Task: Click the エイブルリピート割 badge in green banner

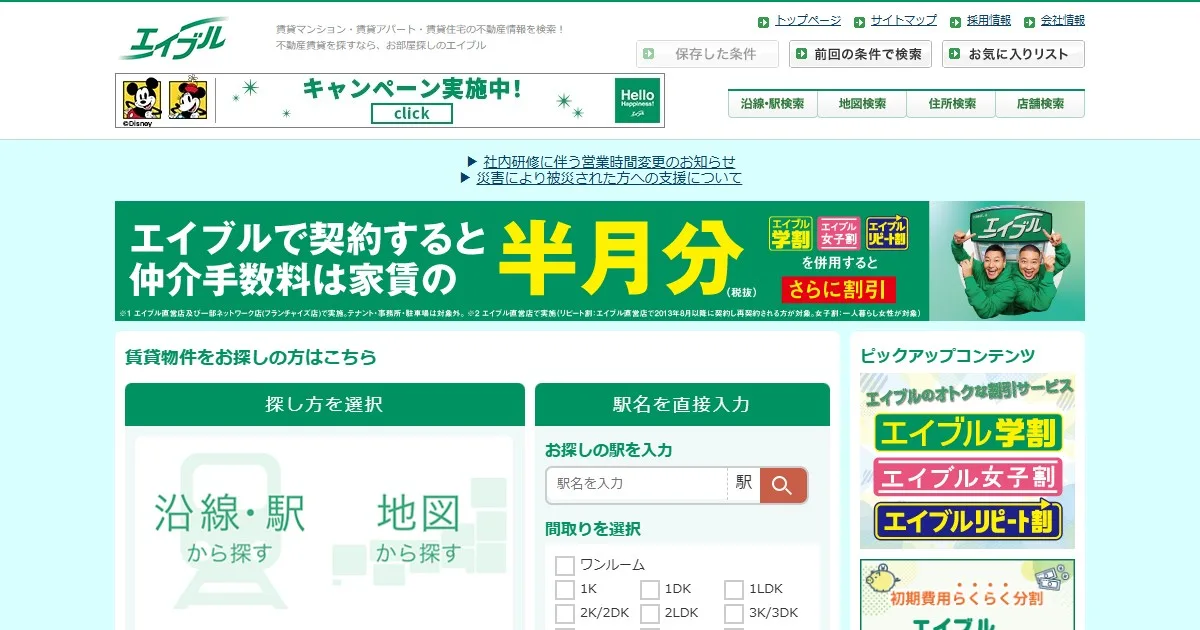Action: 886,233
